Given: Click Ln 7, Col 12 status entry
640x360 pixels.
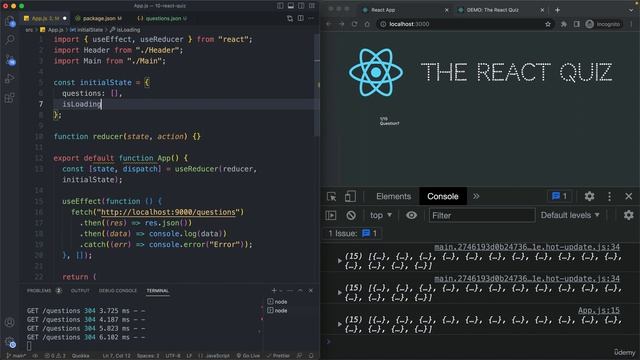Looking at the screenshot, I should tap(117, 356).
